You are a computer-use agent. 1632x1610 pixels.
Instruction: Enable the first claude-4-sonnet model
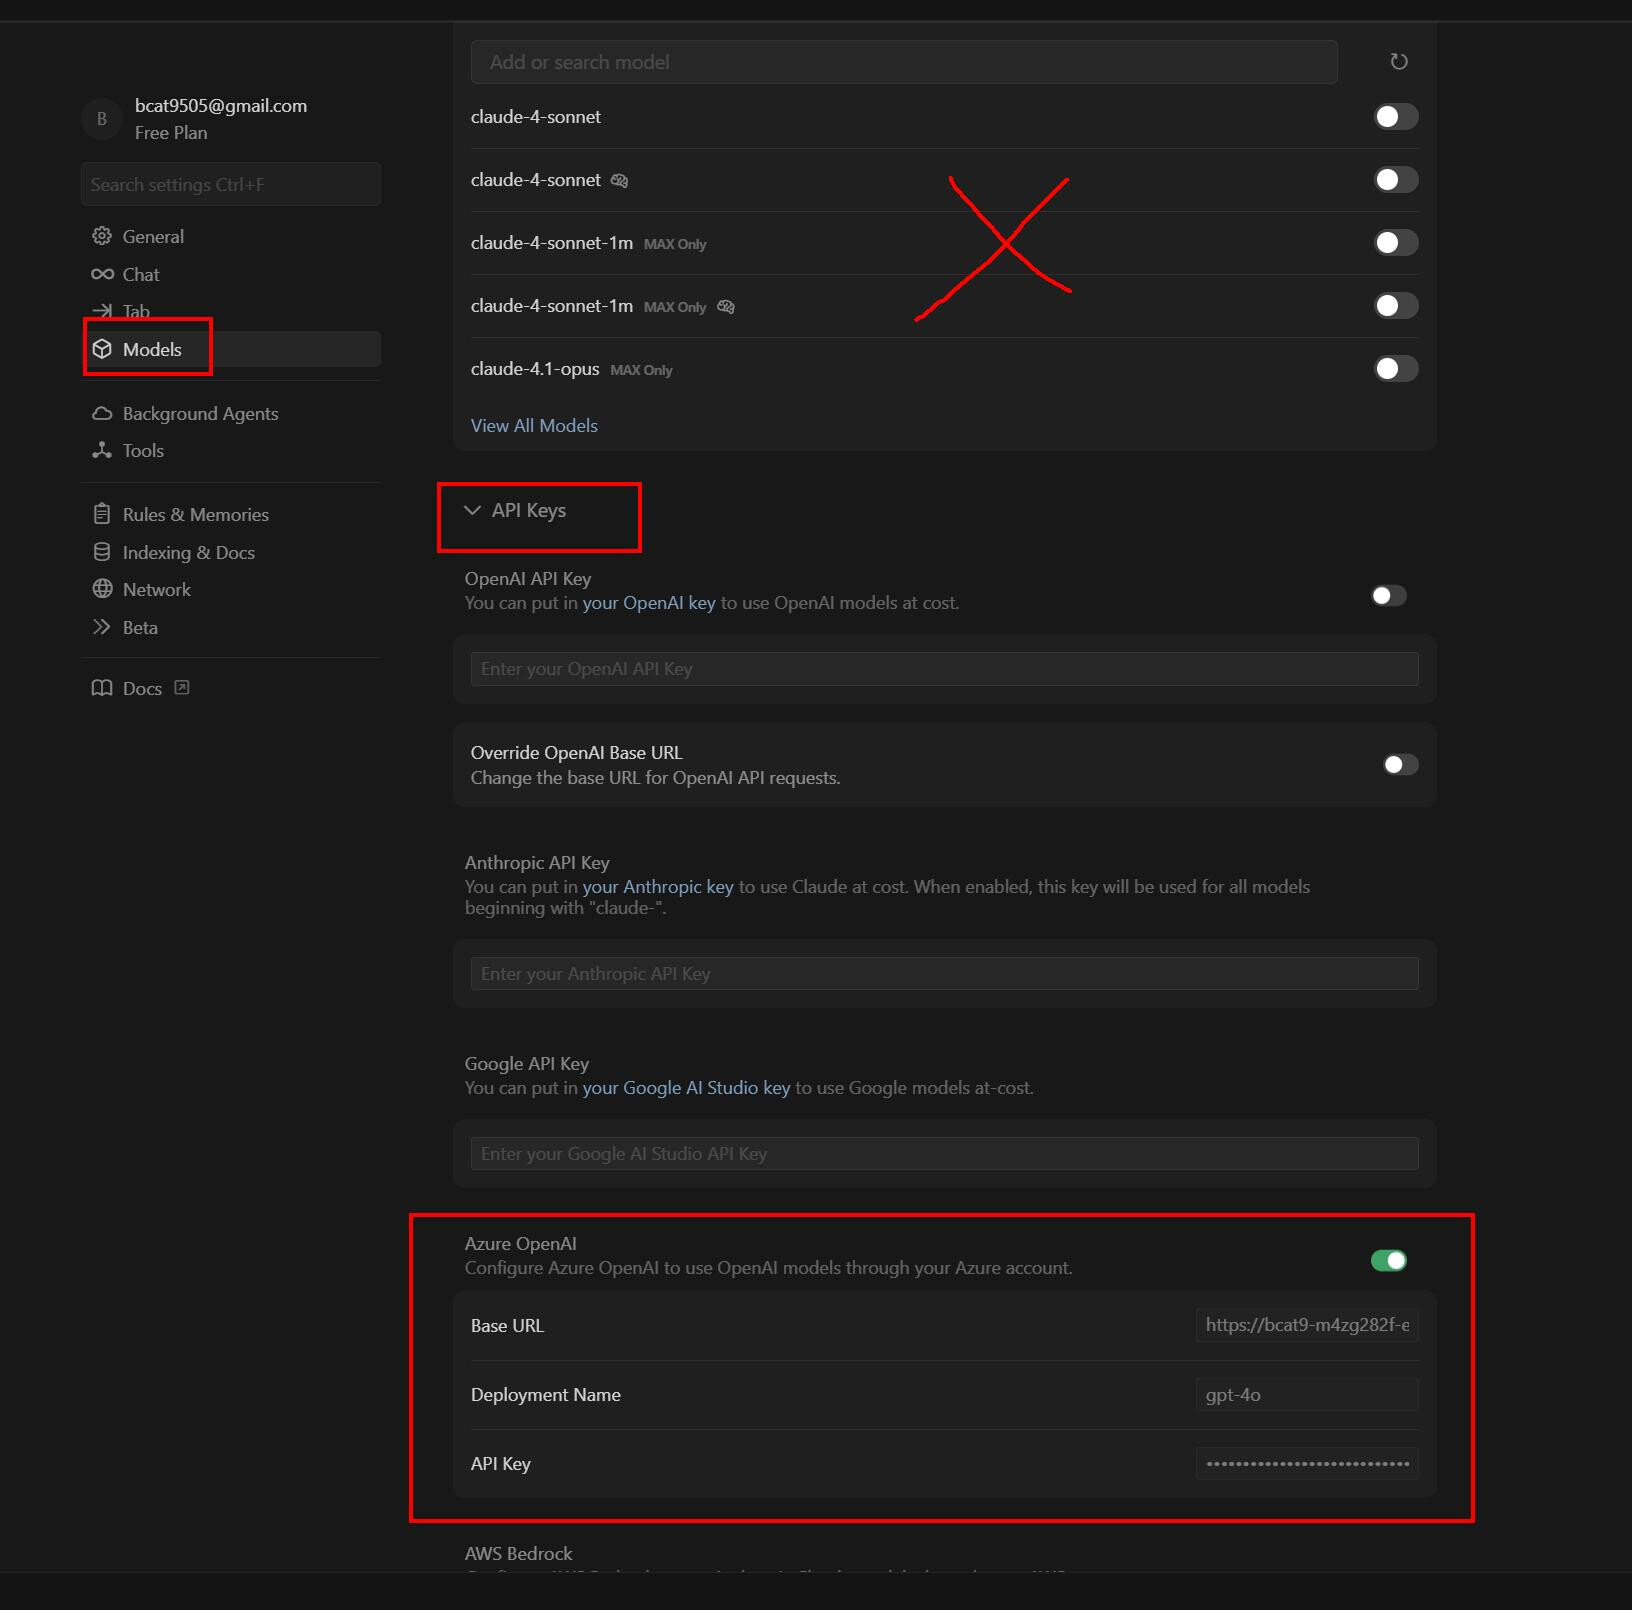[1396, 117]
